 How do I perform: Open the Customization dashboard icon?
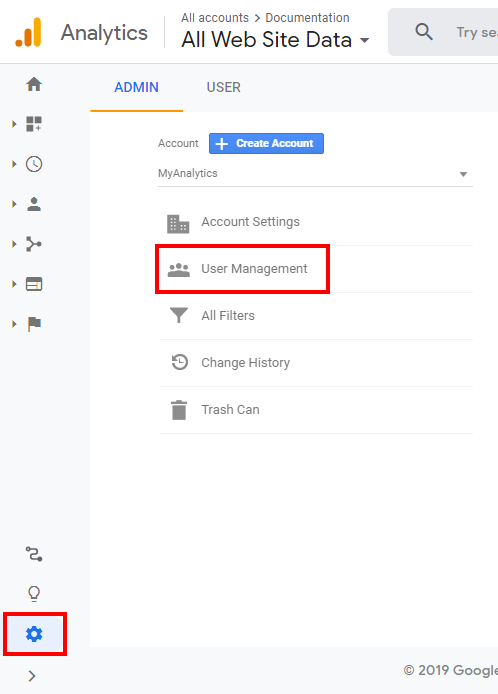pyautogui.click(x=34, y=124)
